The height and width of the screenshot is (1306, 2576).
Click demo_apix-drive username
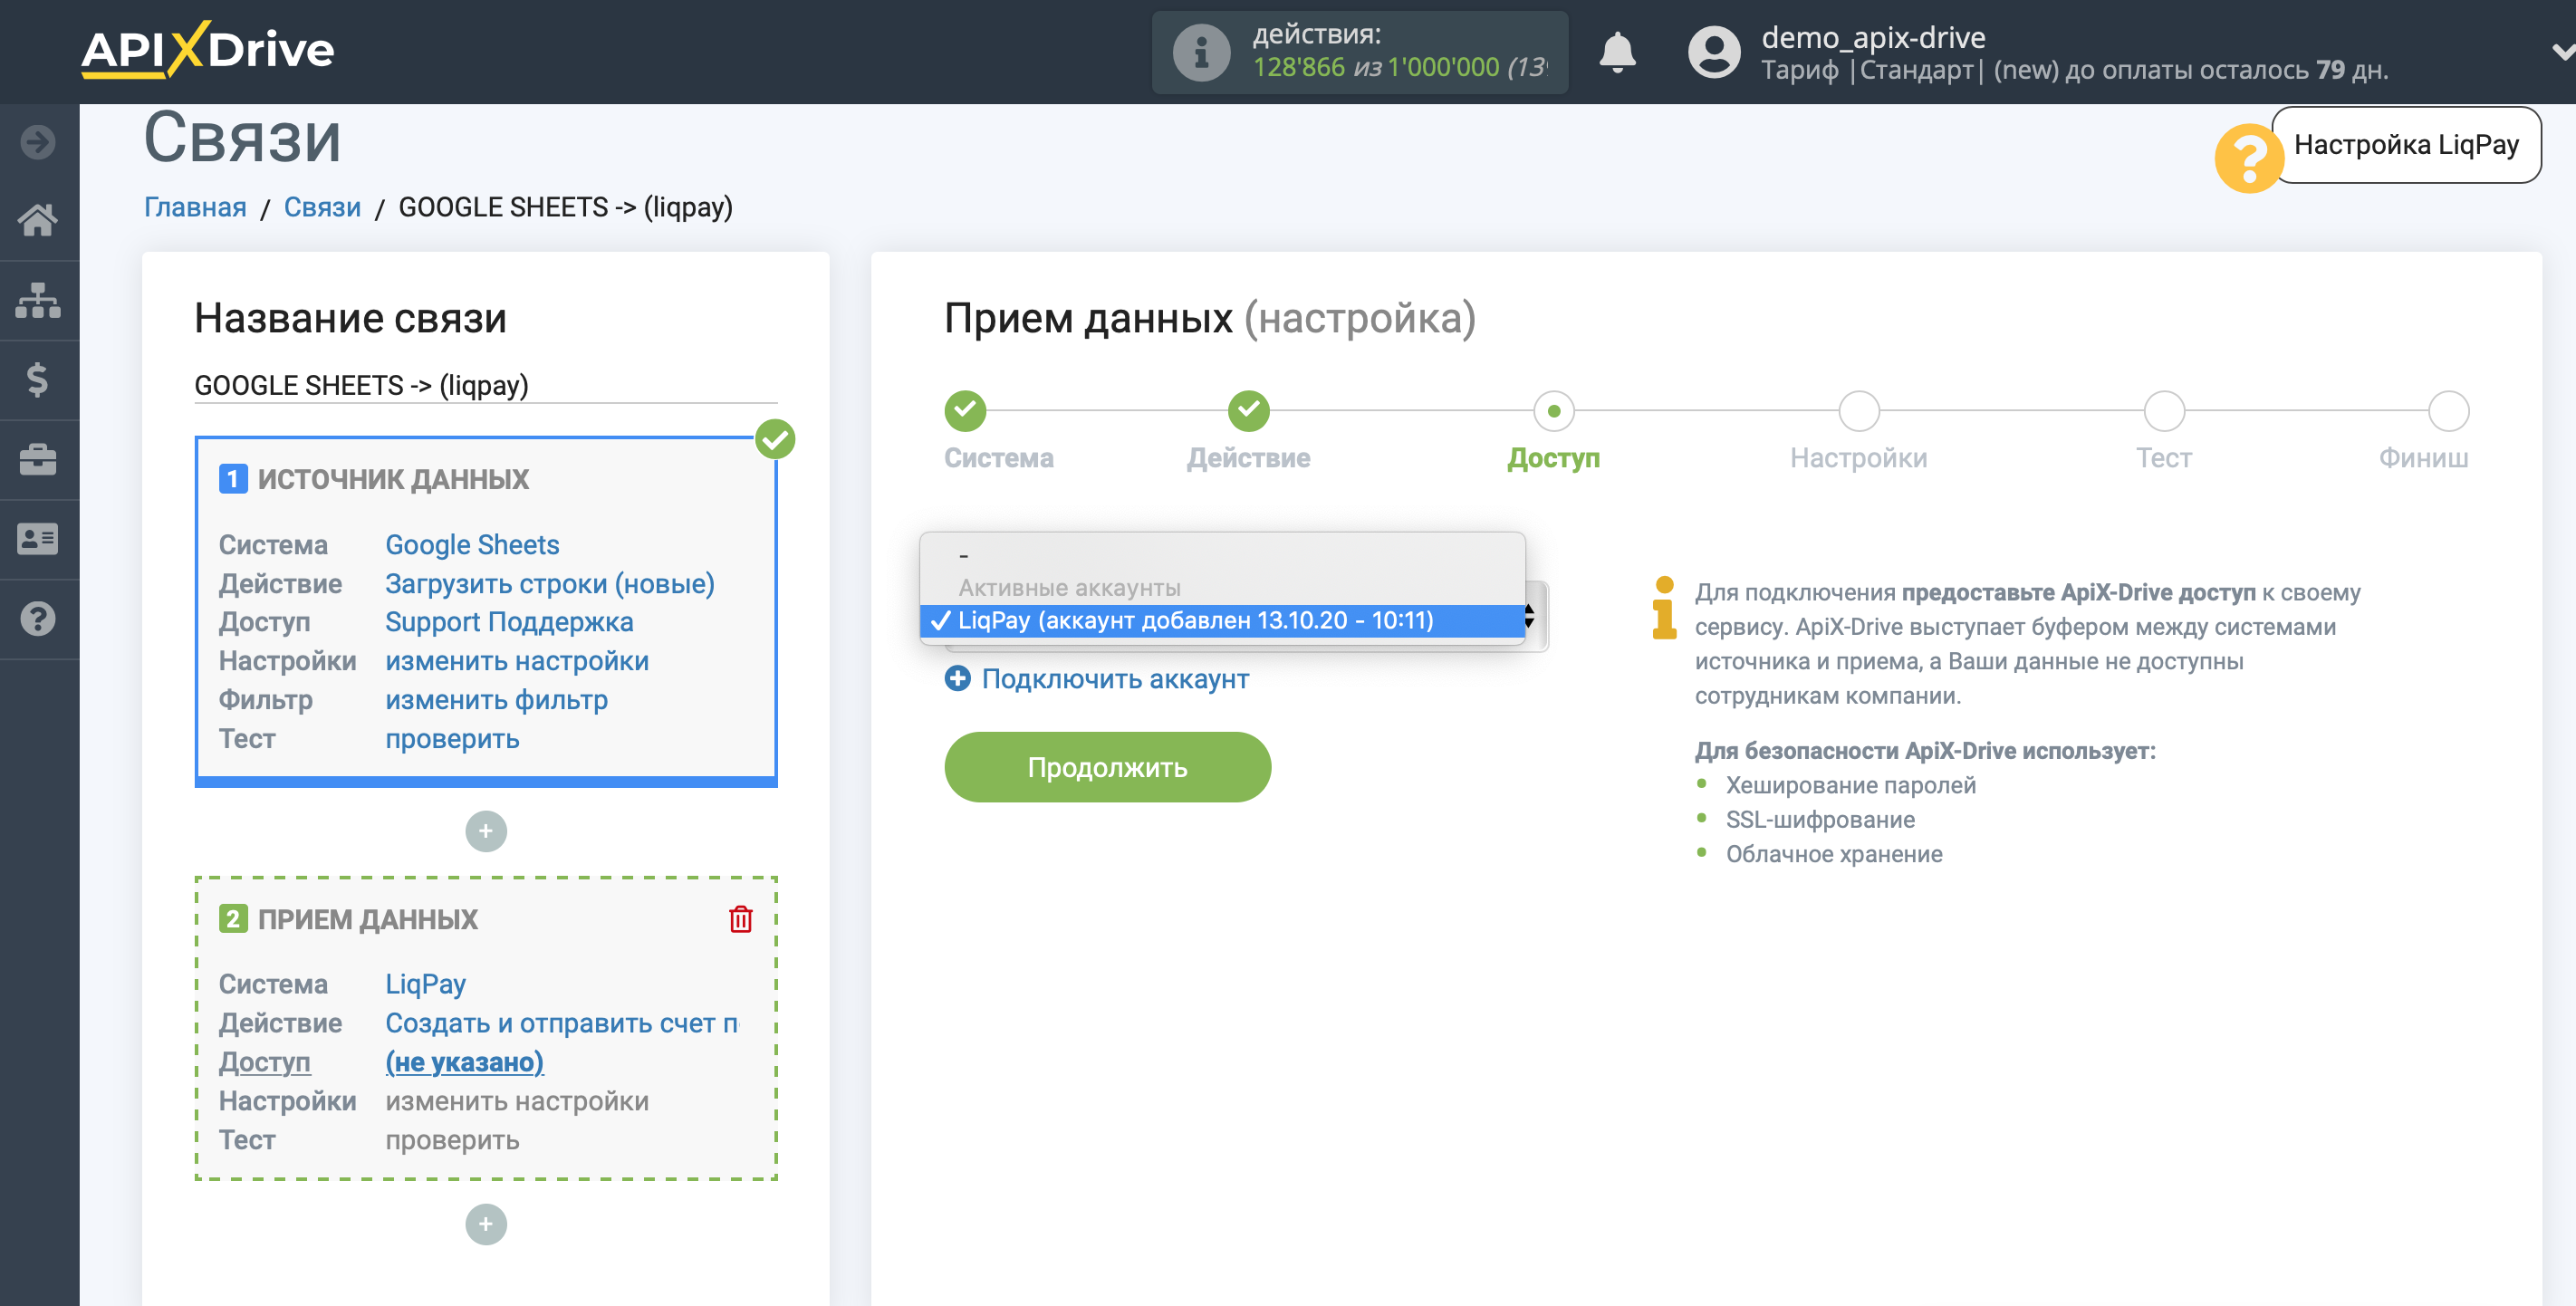(x=1873, y=37)
